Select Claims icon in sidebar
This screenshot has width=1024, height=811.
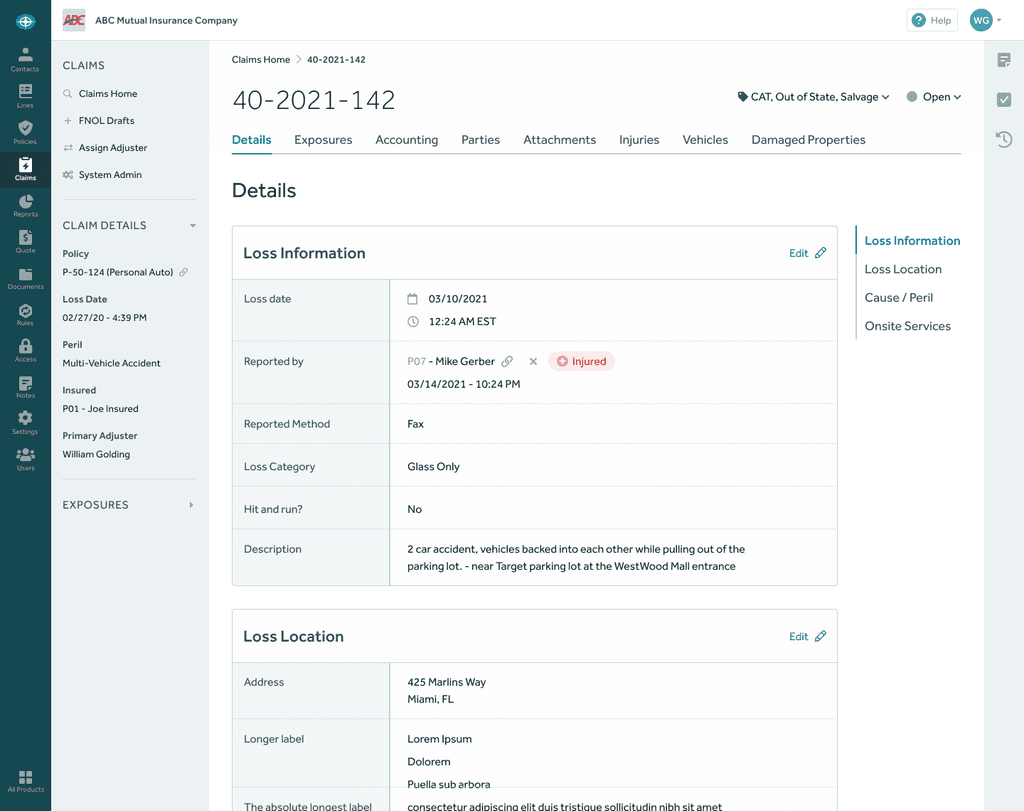click(x=25, y=169)
